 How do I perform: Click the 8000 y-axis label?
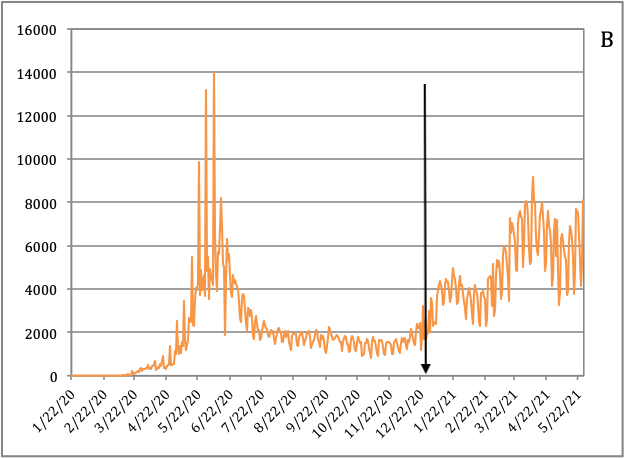(x=41, y=204)
